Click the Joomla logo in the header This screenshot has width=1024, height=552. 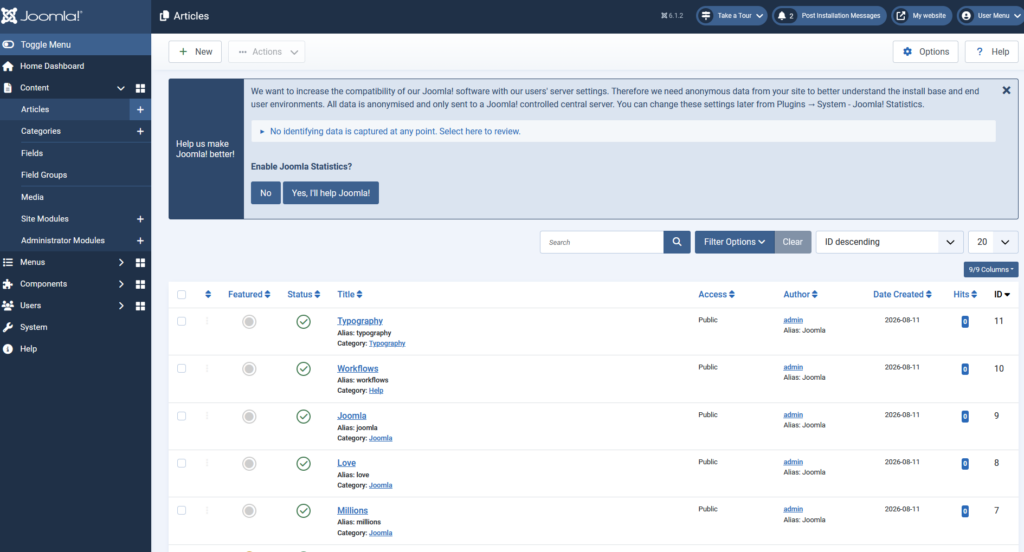(x=42, y=16)
